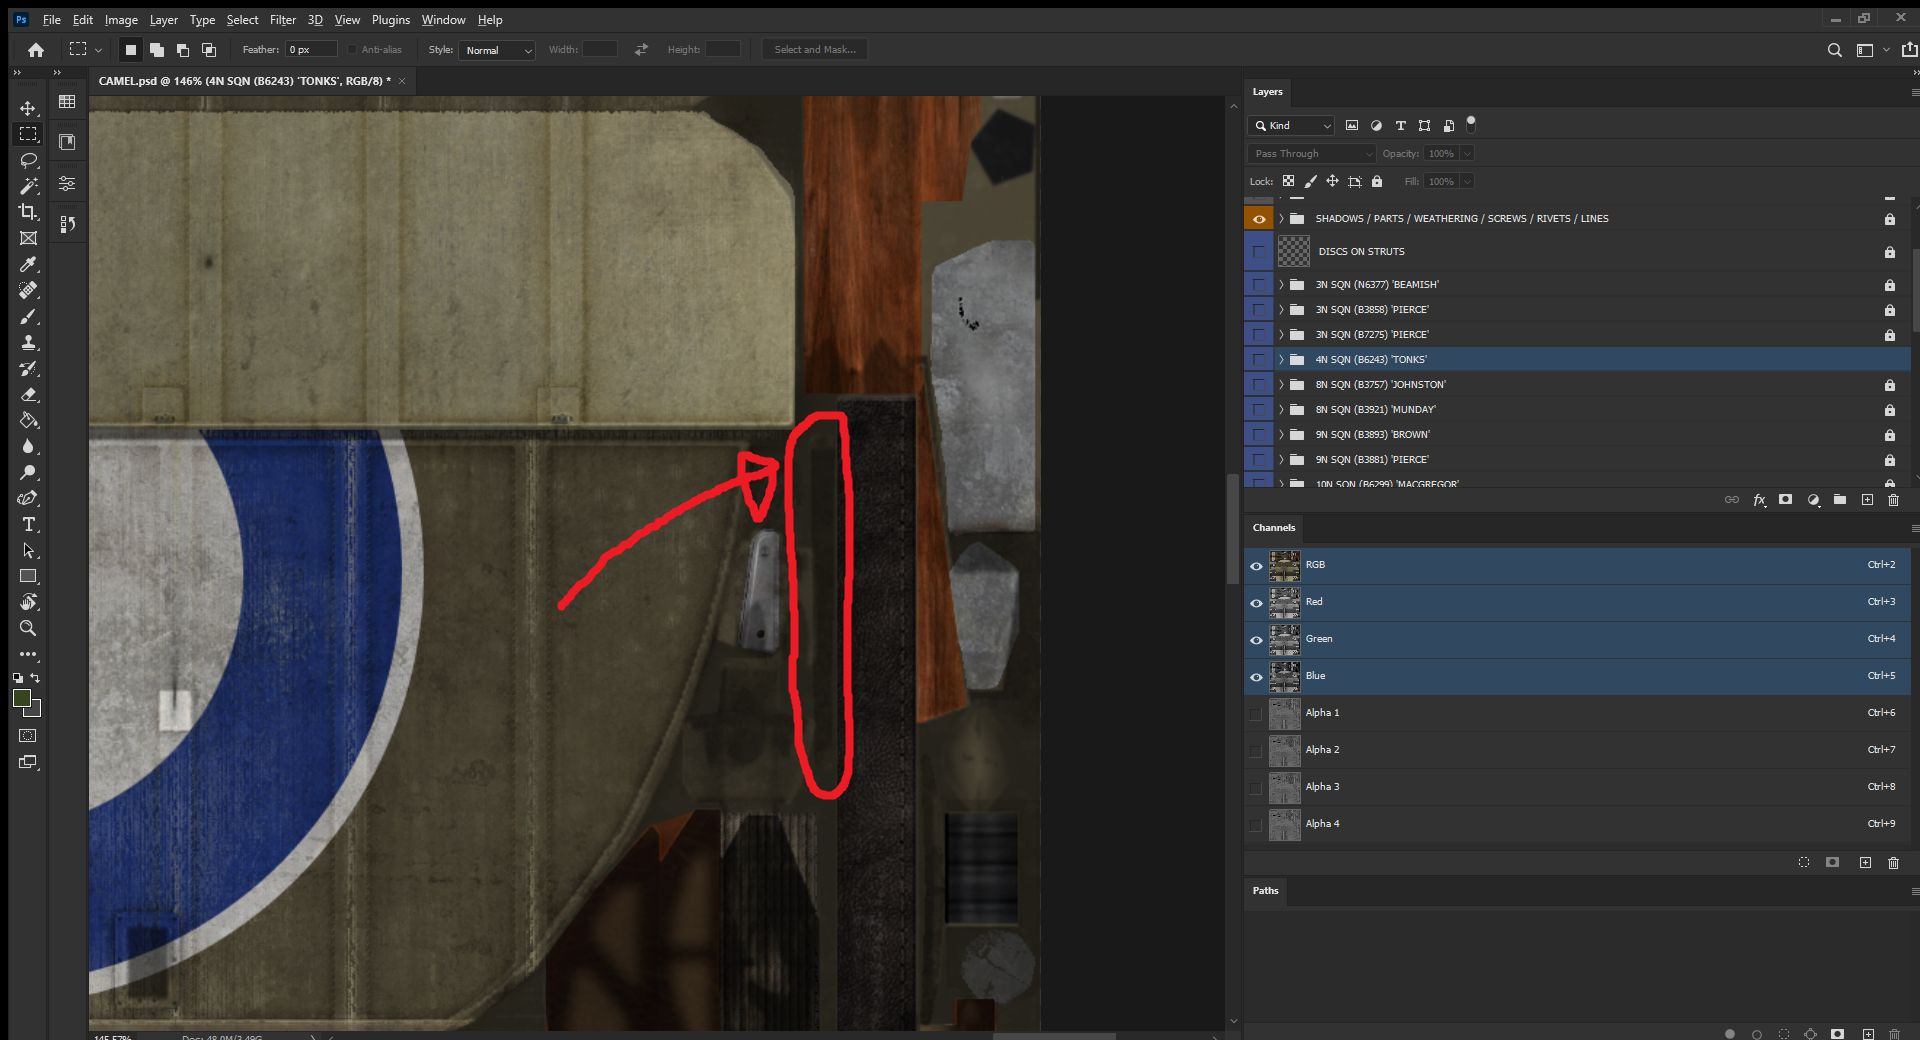Delete current channel with trash icon

coord(1893,863)
